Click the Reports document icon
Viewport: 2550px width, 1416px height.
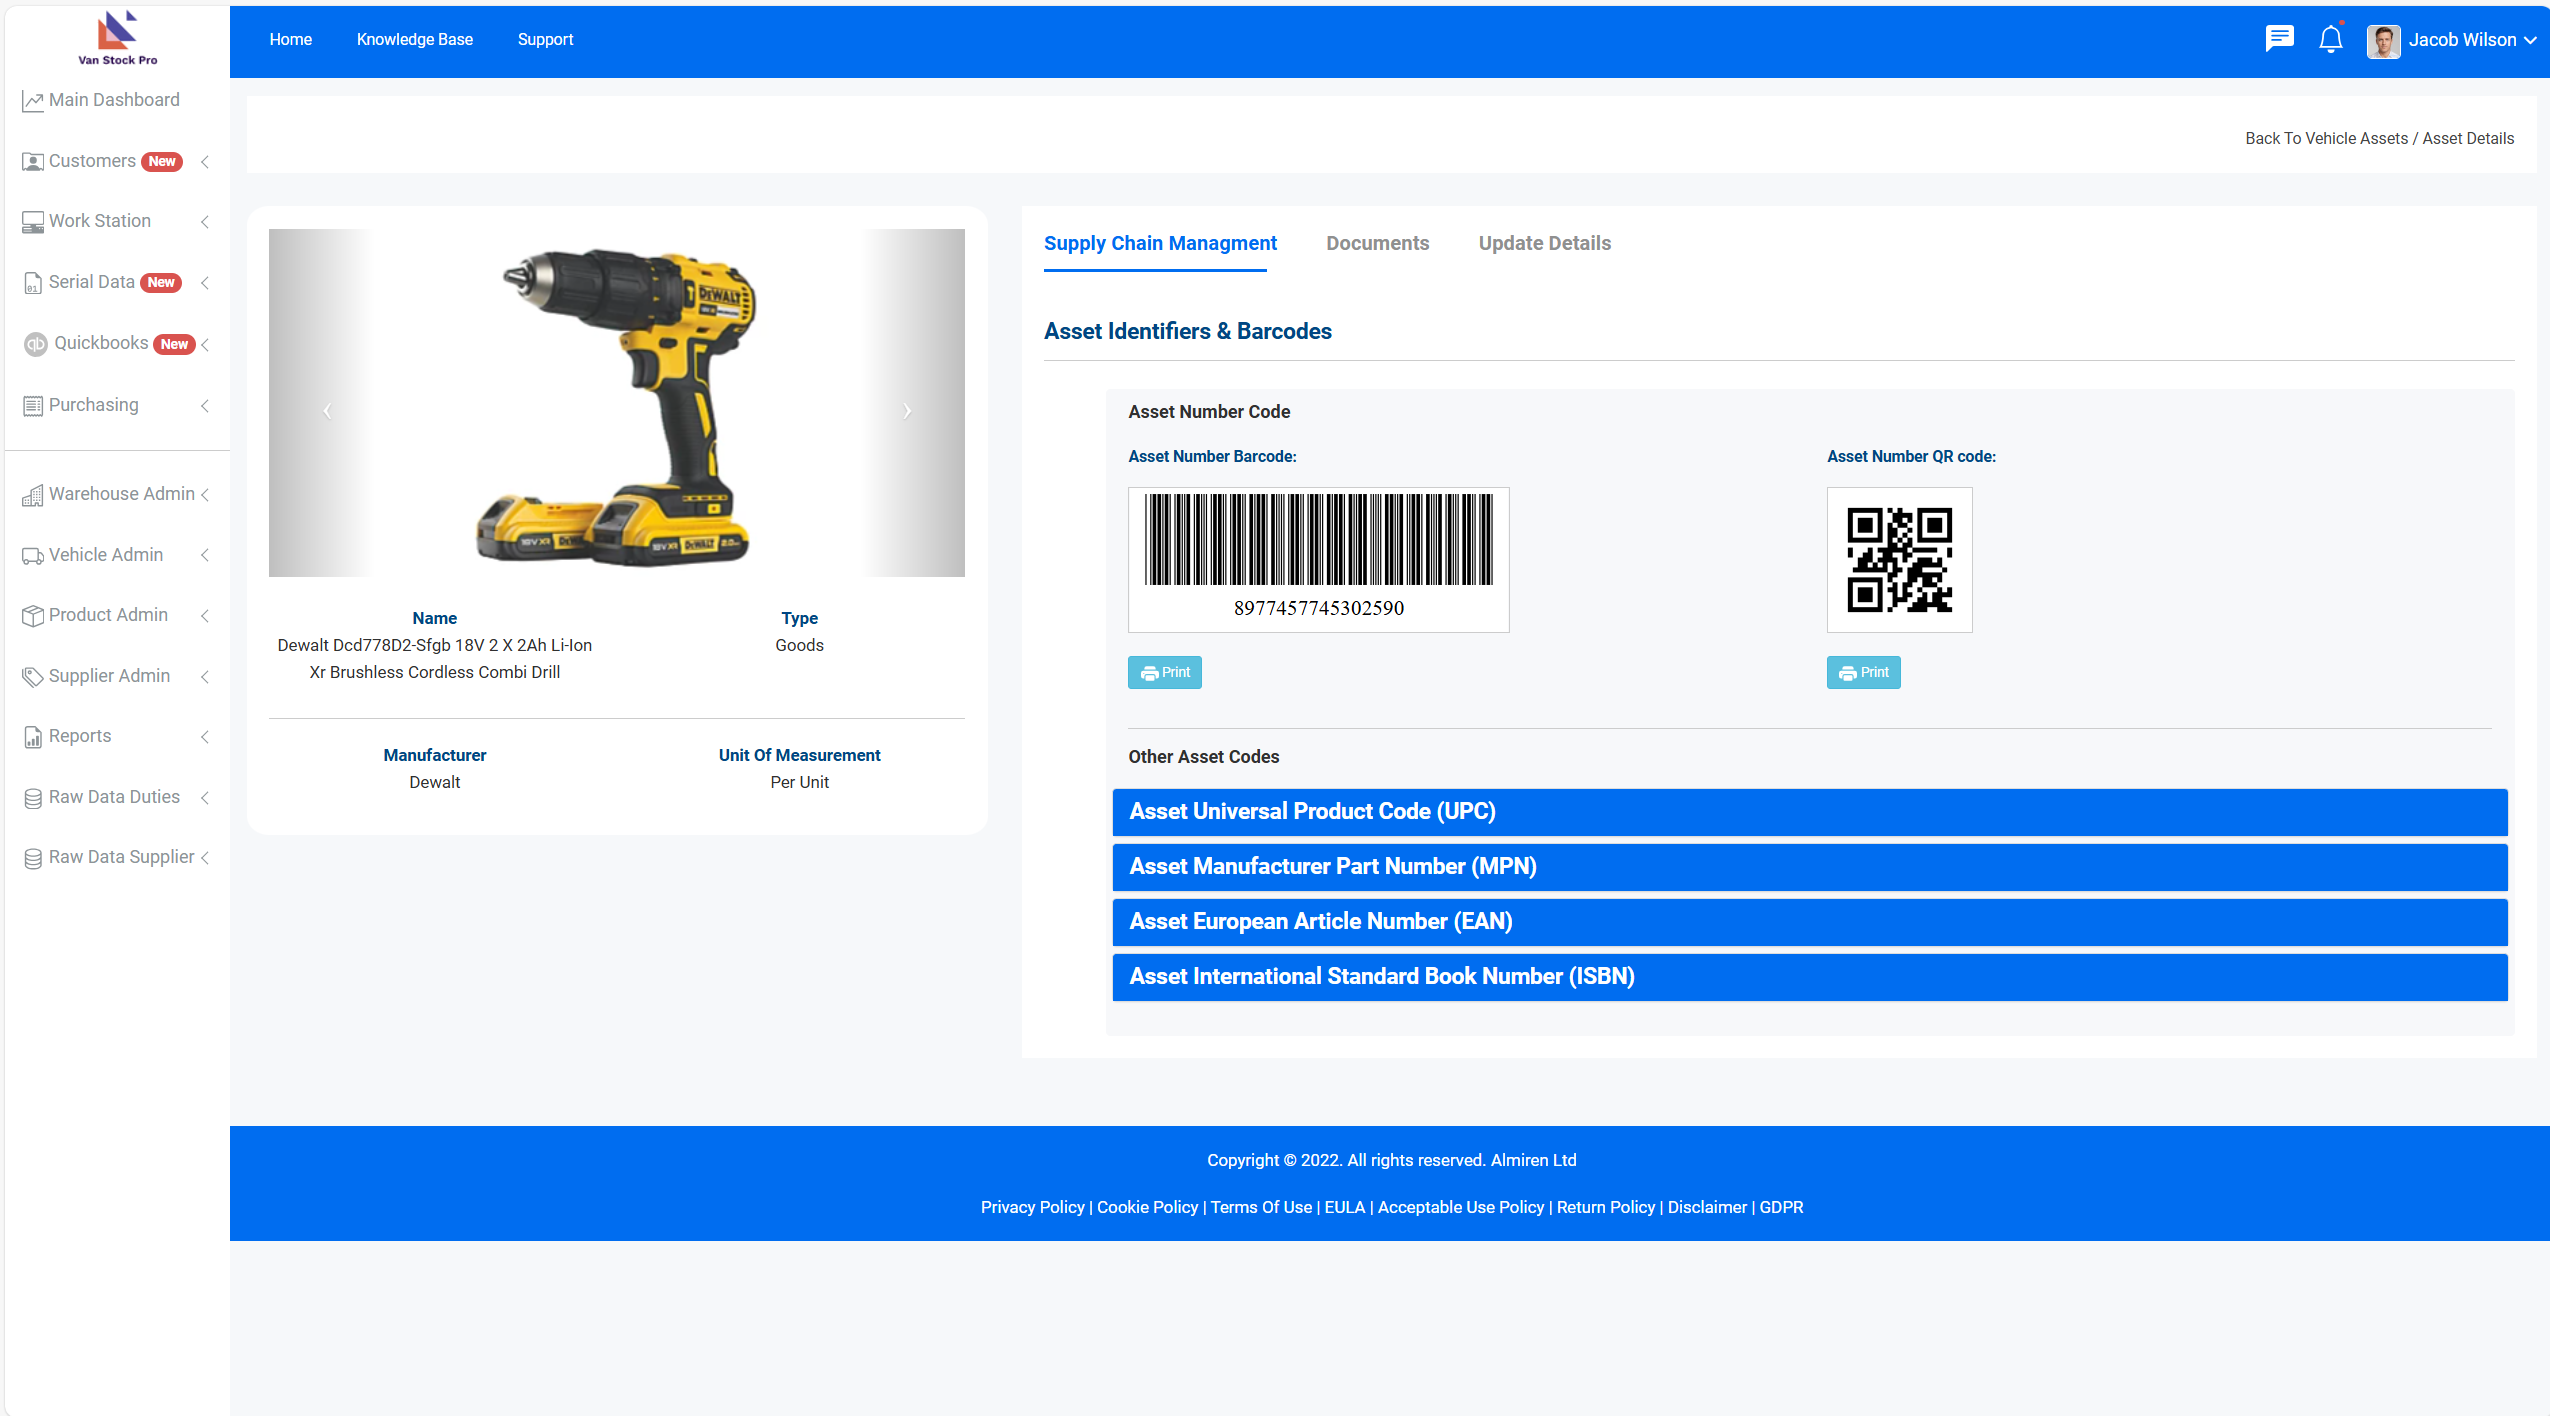[33, 737]
